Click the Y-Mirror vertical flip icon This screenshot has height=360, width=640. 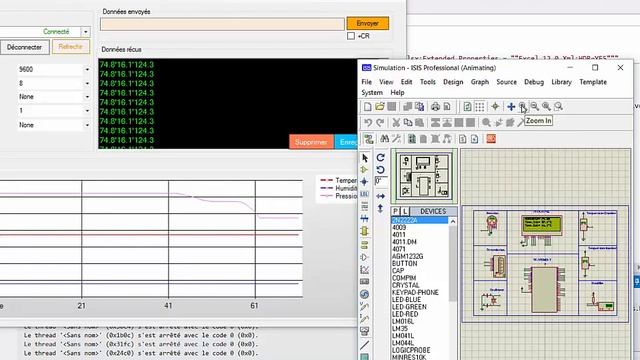[x=380, y=209]
